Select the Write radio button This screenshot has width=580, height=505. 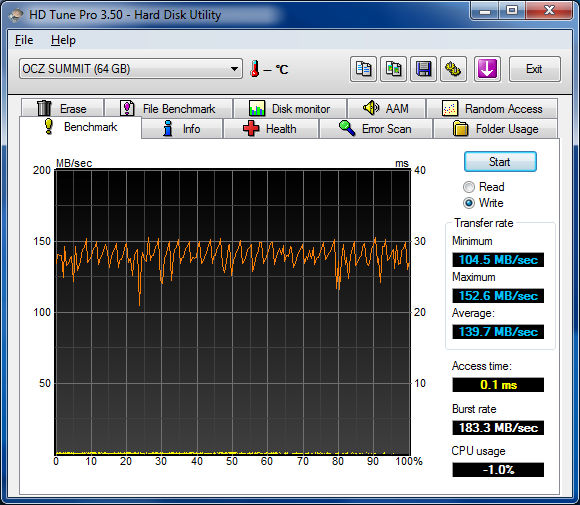[x=469, y=203]
